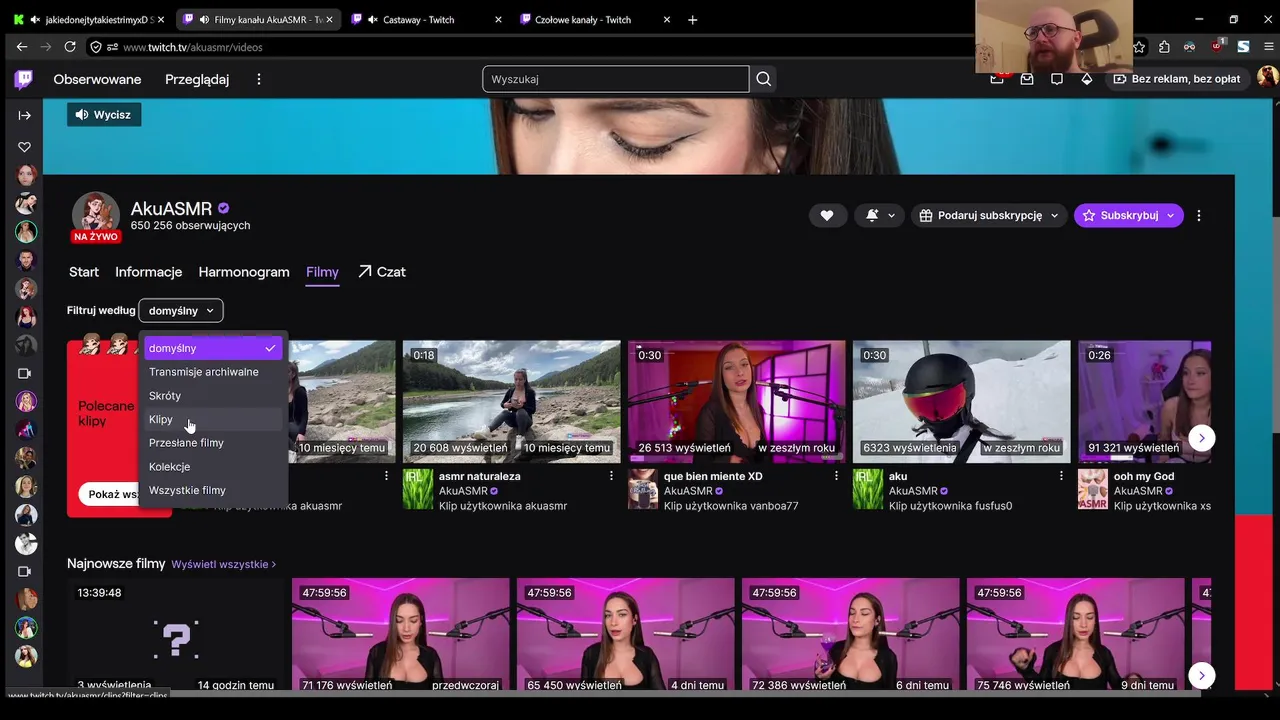The image size is (1280, 720).
Task: Expand the notification bell dropdown
Action: coord(880,215)
